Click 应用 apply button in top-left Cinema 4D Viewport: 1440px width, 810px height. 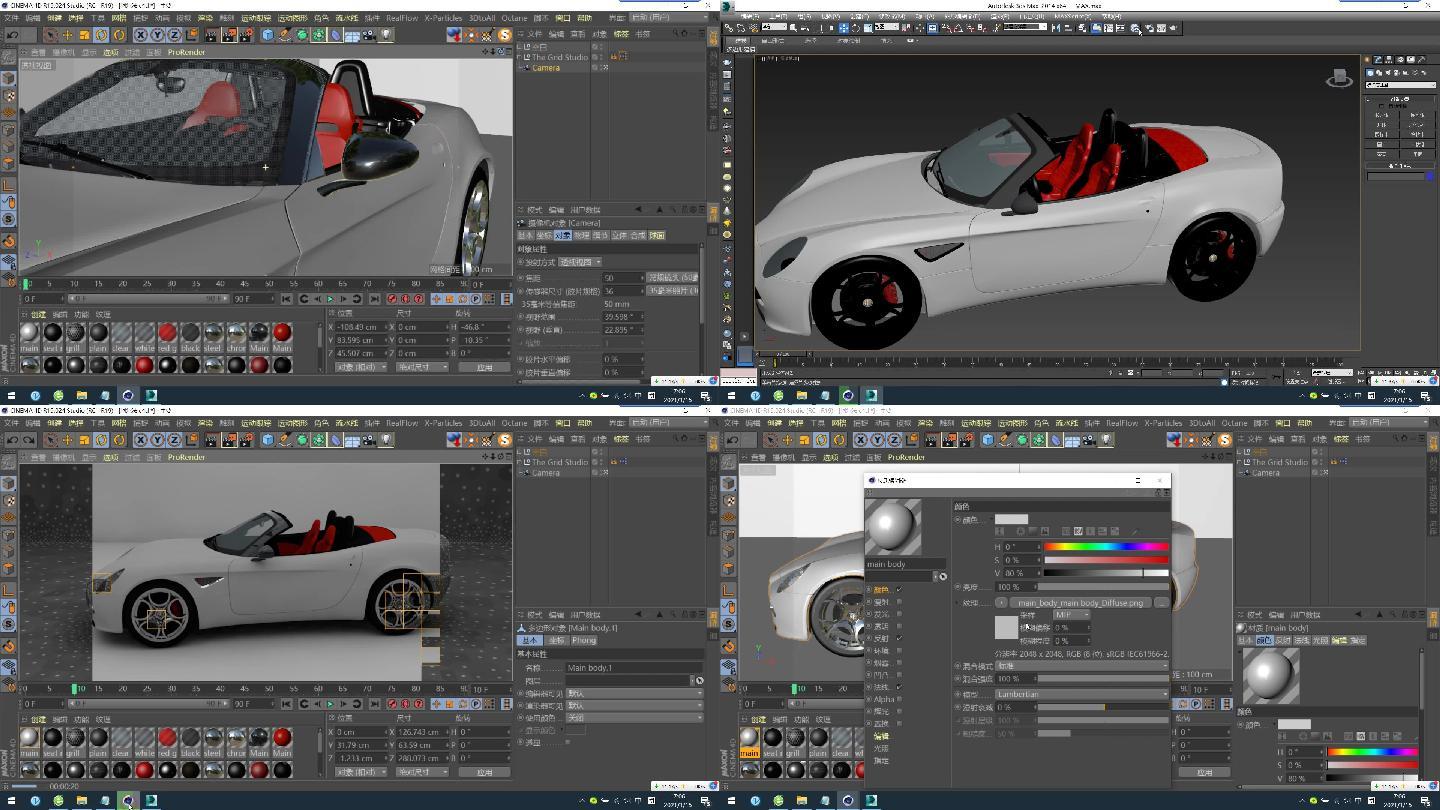click(x=485, y=367)
